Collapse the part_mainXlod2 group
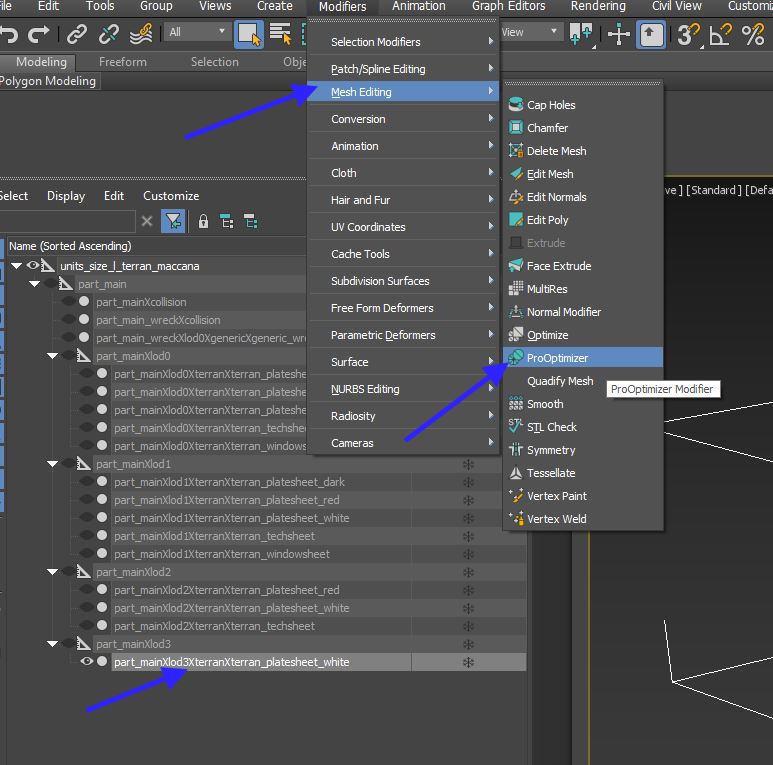The image size is (773, 765). pos(52,572)
